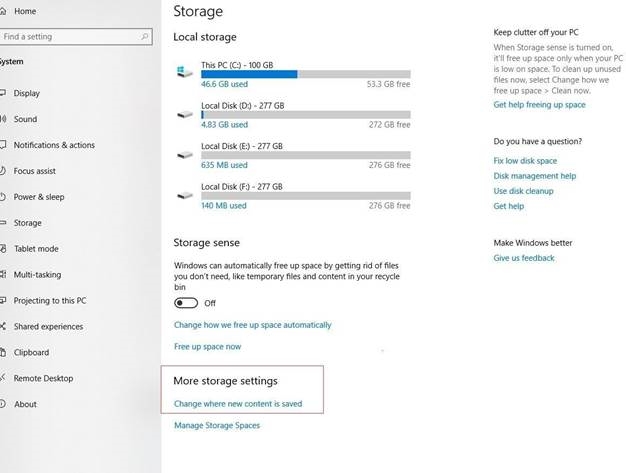Click the Tablet mode icon
Image resolution: width=626 pixels, height=473 pixels.
point(3,249)
